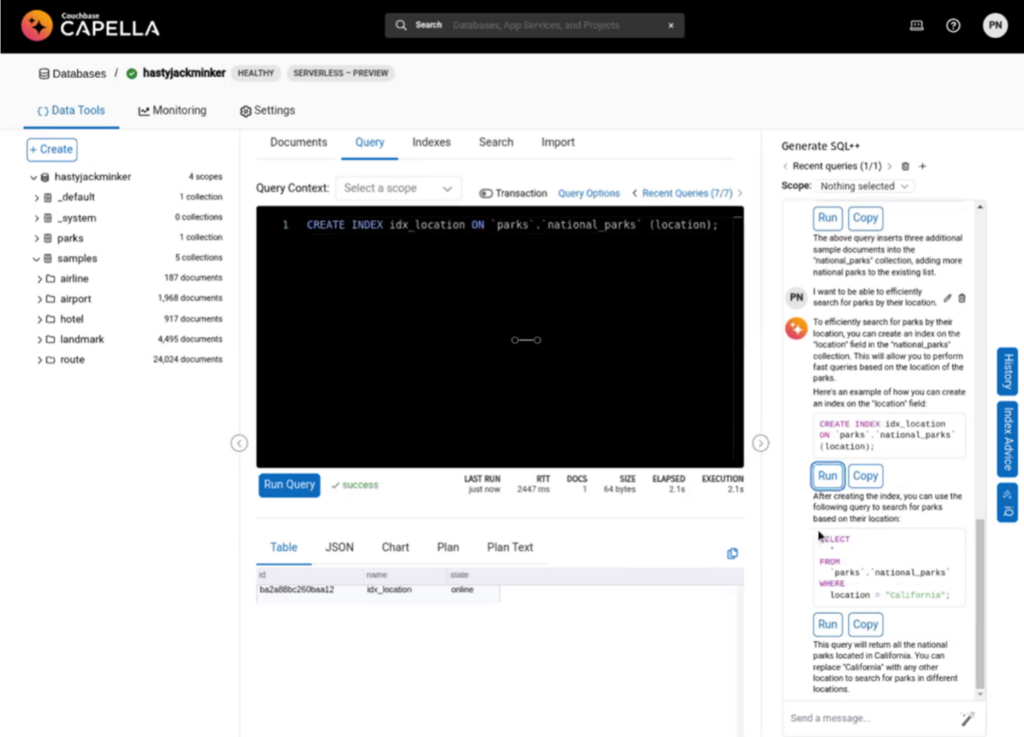
Task: Switch to the Indexes tab
Action: [431, 142]
